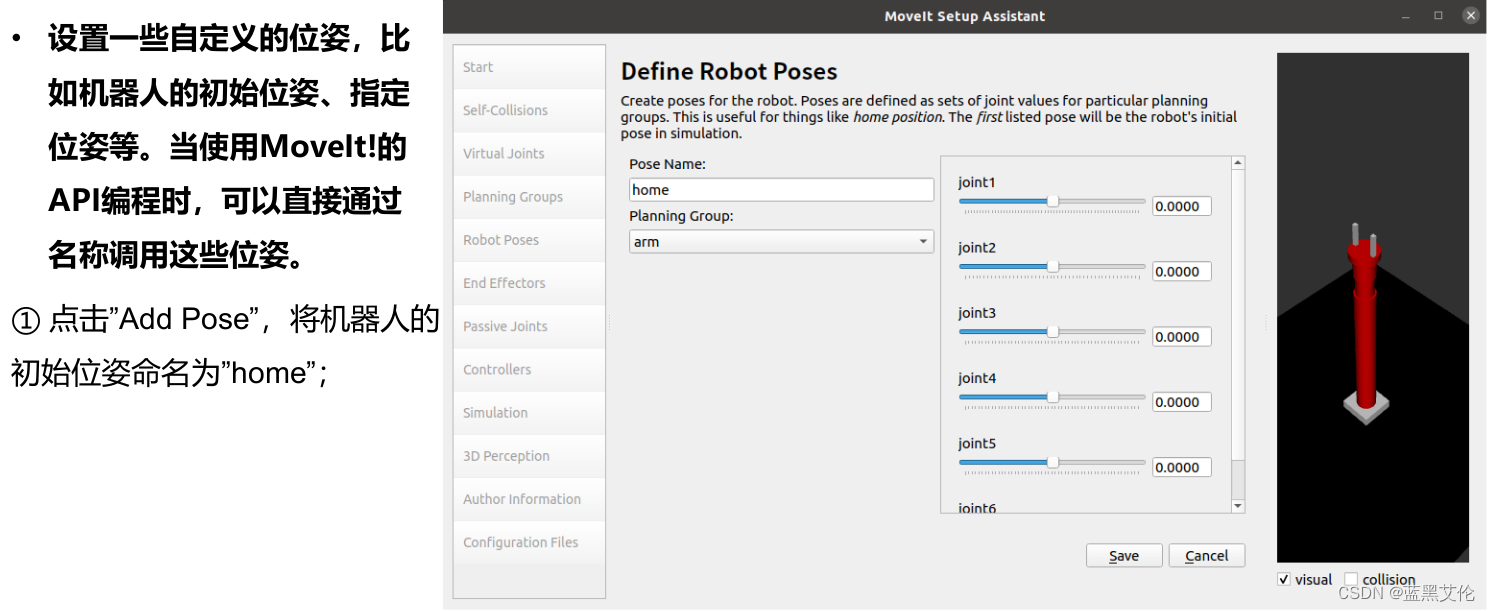Click the joint2 value field
Screen dimensions: 1490x611
point(1181,272)
